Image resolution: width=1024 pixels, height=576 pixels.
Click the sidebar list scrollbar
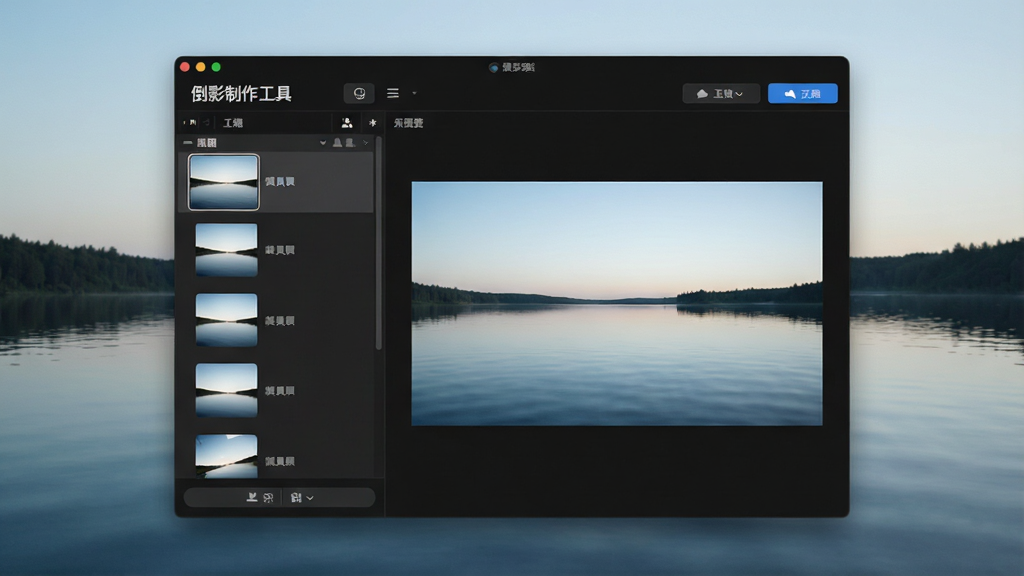[379, 243]
